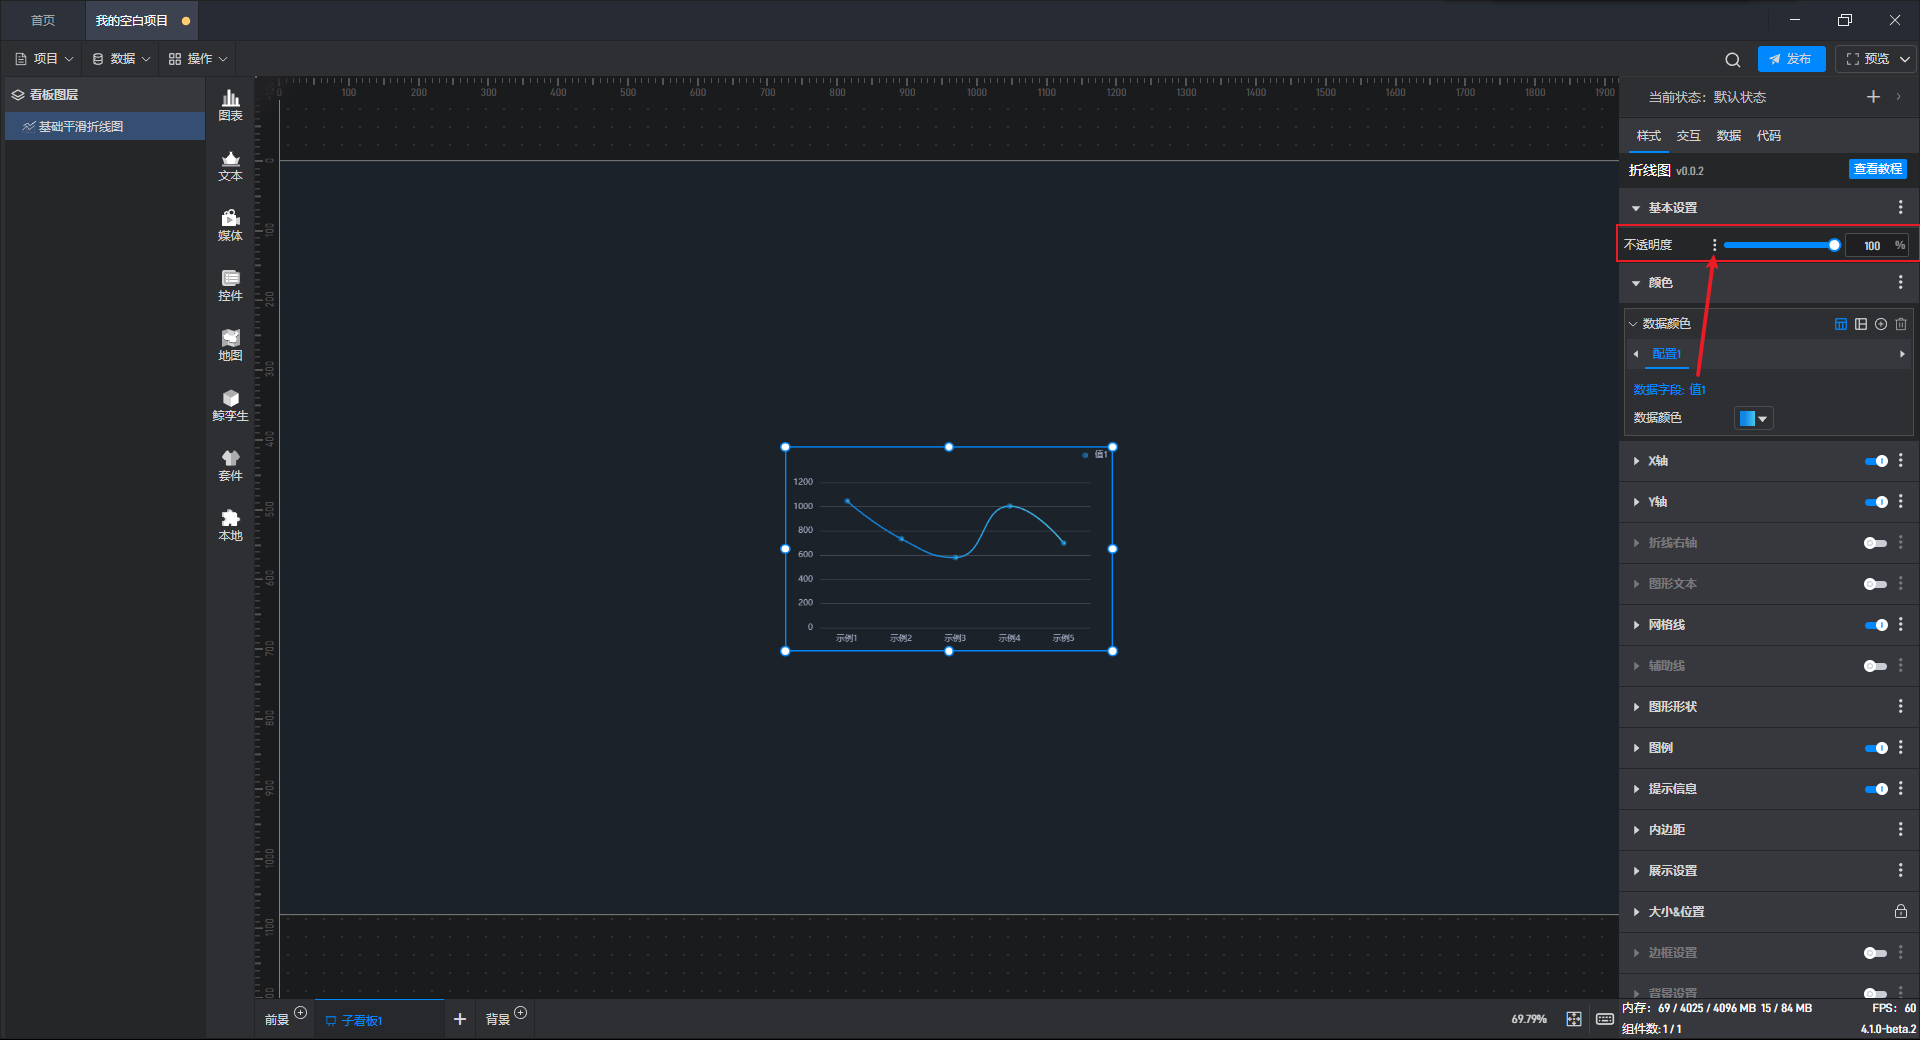Collapse the 数据颜色 group
This screenshot has height=1040, width=1920.
pyautogui.click(x=1633, y=324)
